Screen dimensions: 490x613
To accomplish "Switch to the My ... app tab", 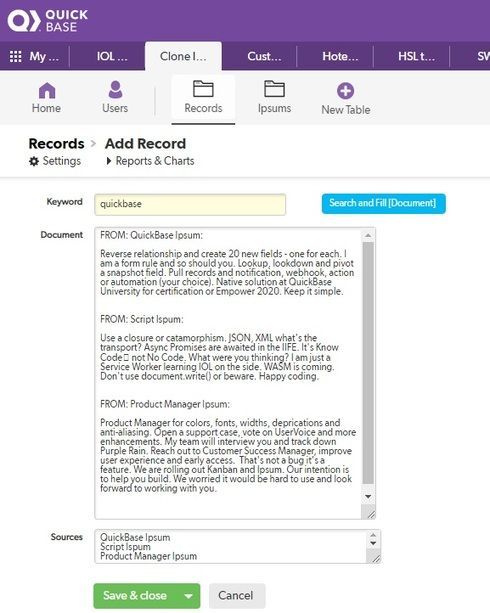I will point(44,57).
